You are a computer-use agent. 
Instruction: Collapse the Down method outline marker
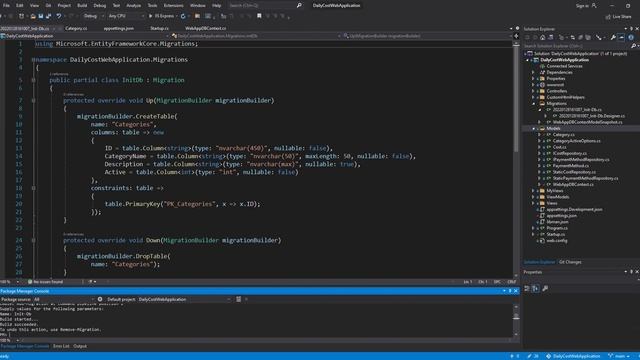pyautogui.click(x=33, y=240)
